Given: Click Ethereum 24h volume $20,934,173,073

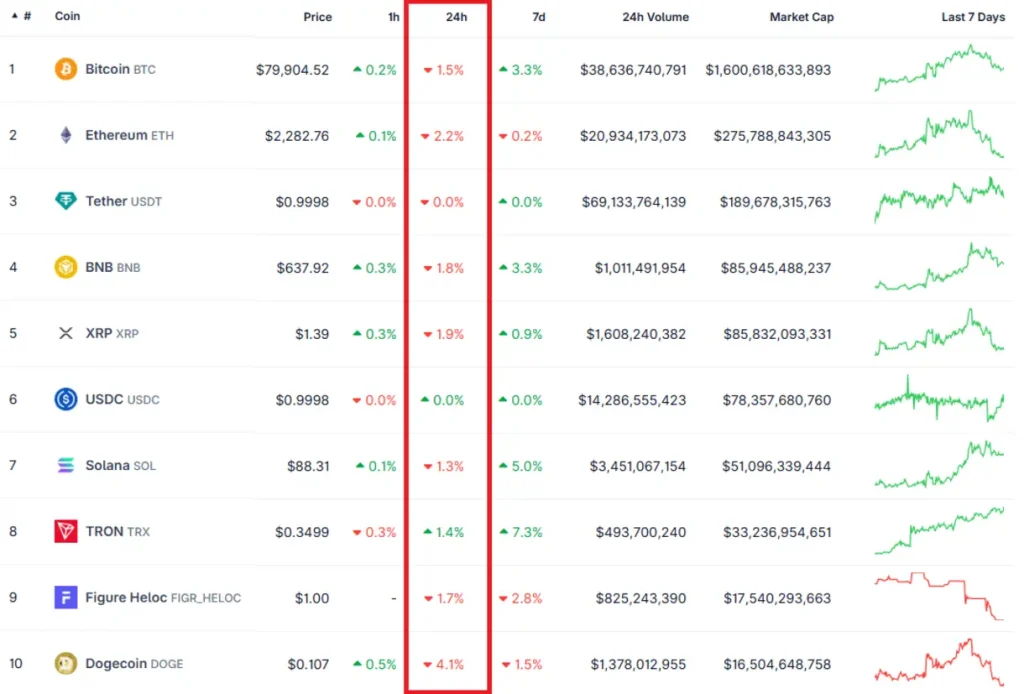Looking at the screenshot, I should [633, 136].
